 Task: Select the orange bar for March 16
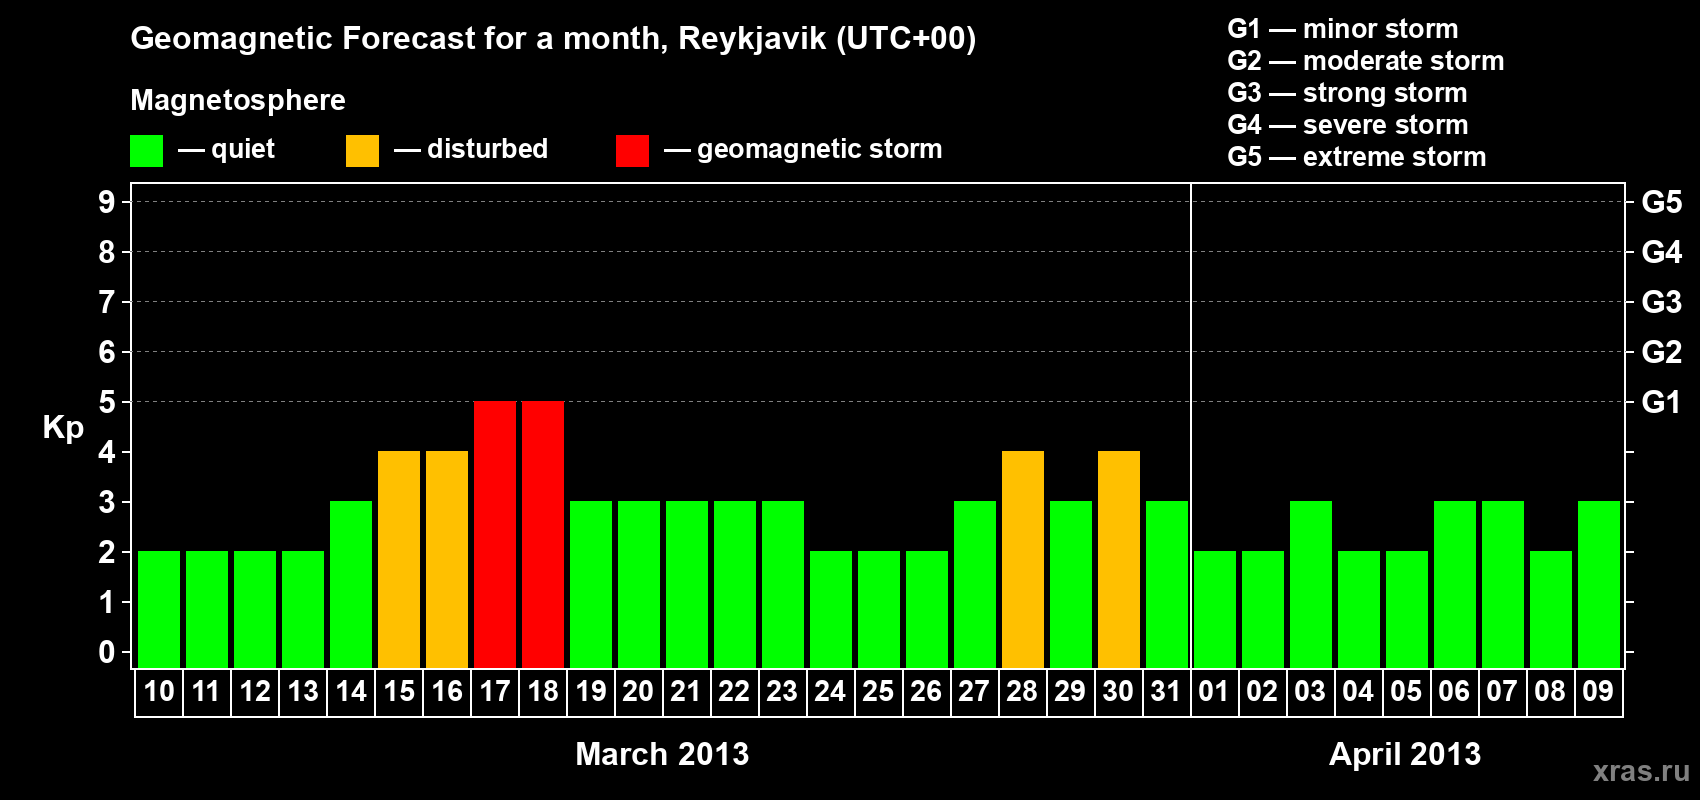coord(447,559)
